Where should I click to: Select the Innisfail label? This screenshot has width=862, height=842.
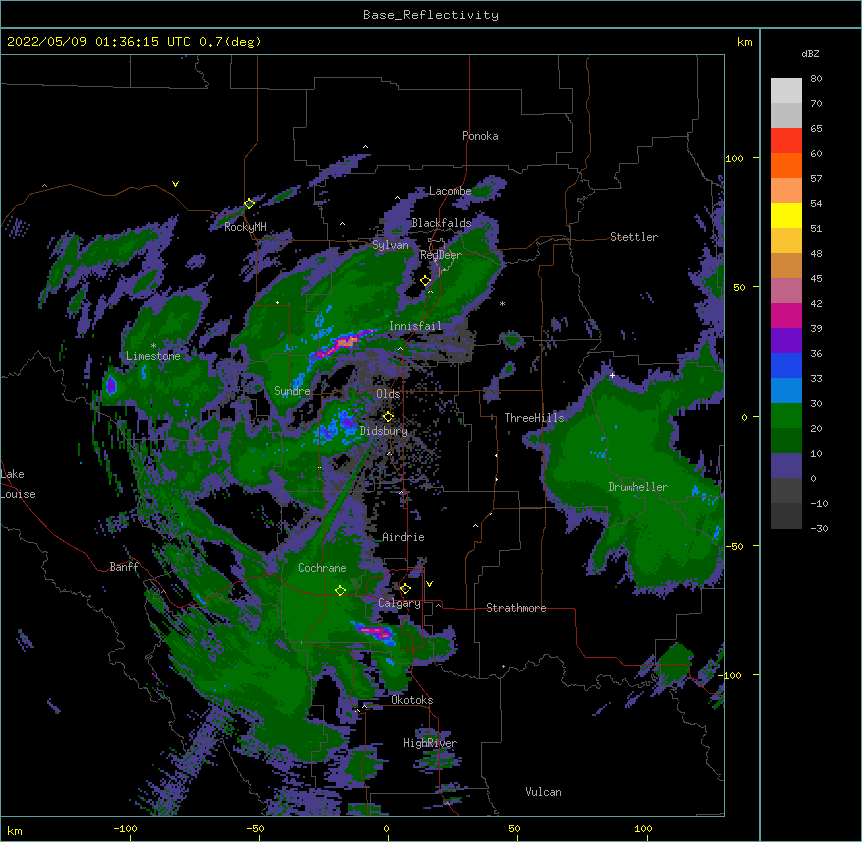(x=415, y=326)
